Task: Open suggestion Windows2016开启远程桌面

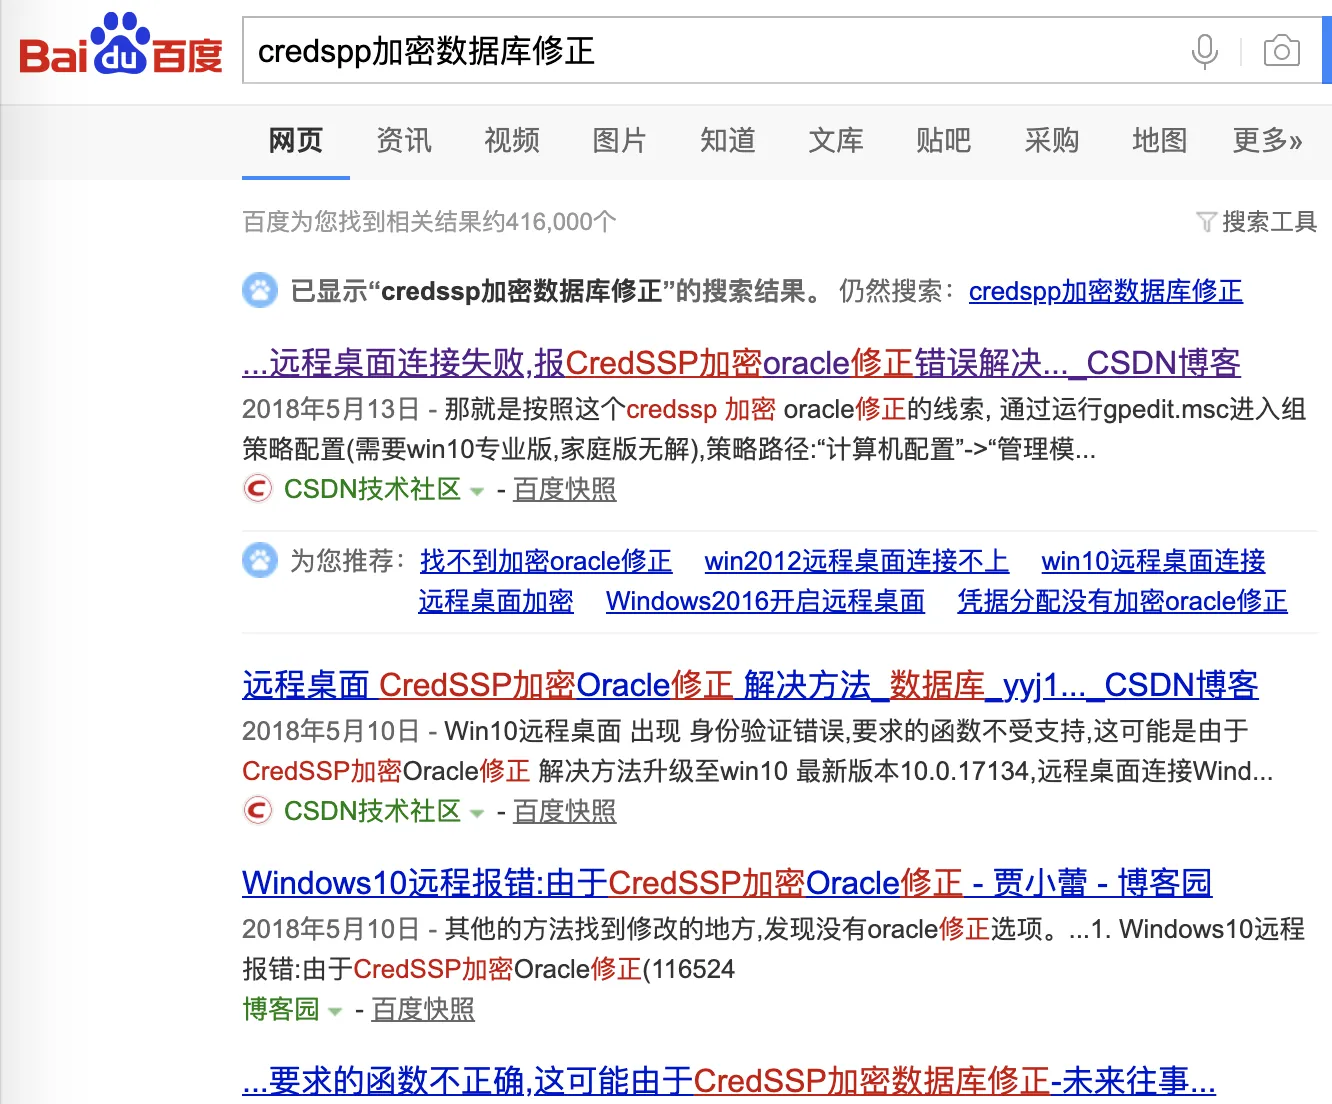Action: [x=765, y=601]
